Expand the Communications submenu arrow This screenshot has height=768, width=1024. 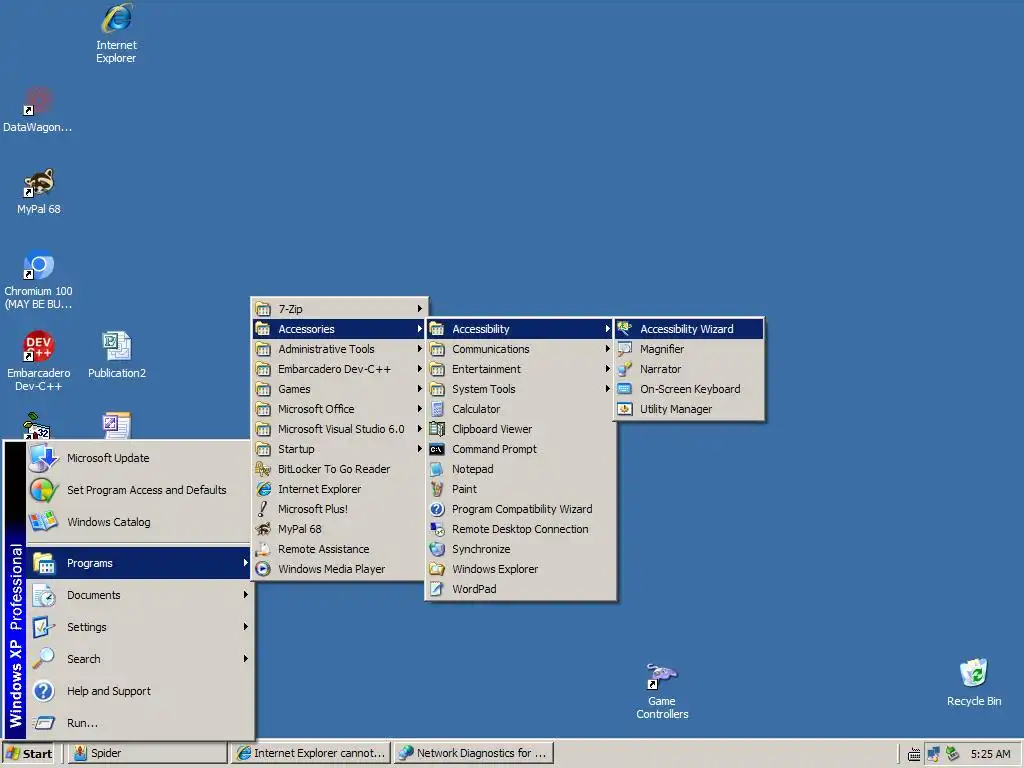608,349
